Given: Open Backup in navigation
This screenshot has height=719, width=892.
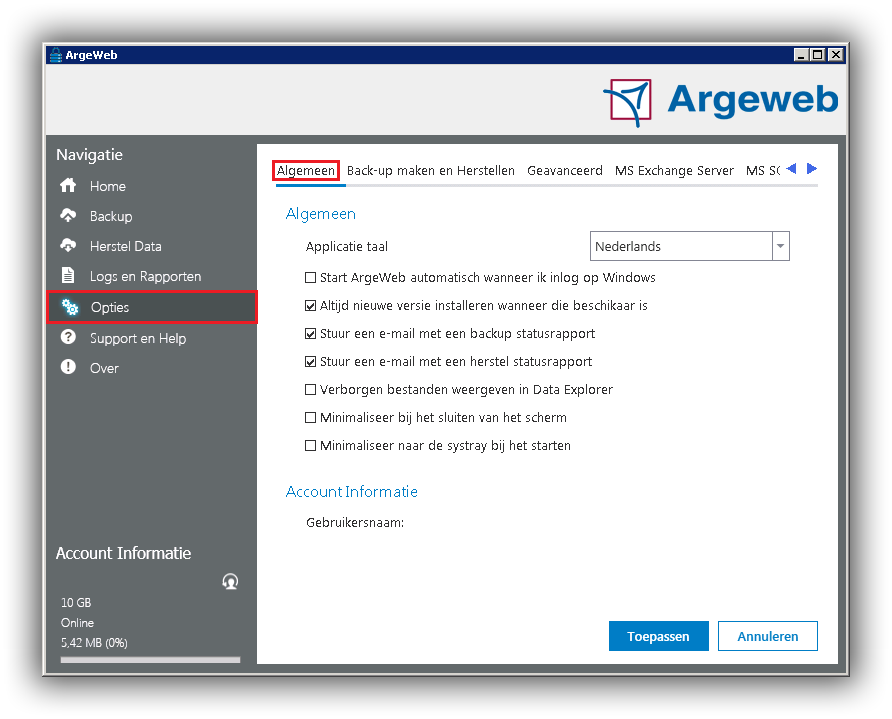Looking at the screenshot, I should coord(111,216).
